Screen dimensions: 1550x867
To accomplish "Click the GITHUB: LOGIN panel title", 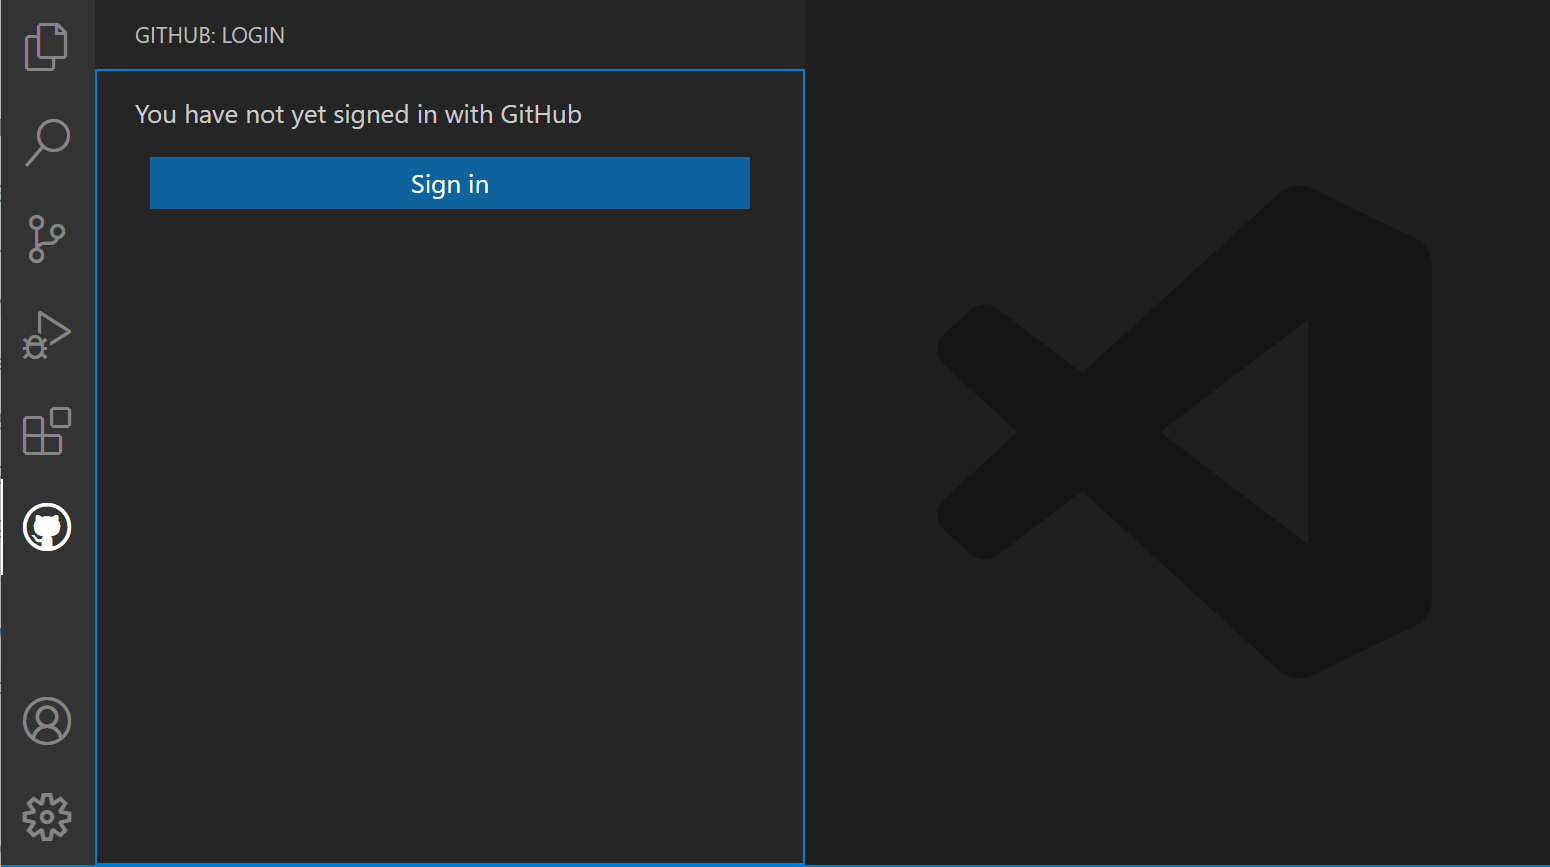I will click(209, 35).
